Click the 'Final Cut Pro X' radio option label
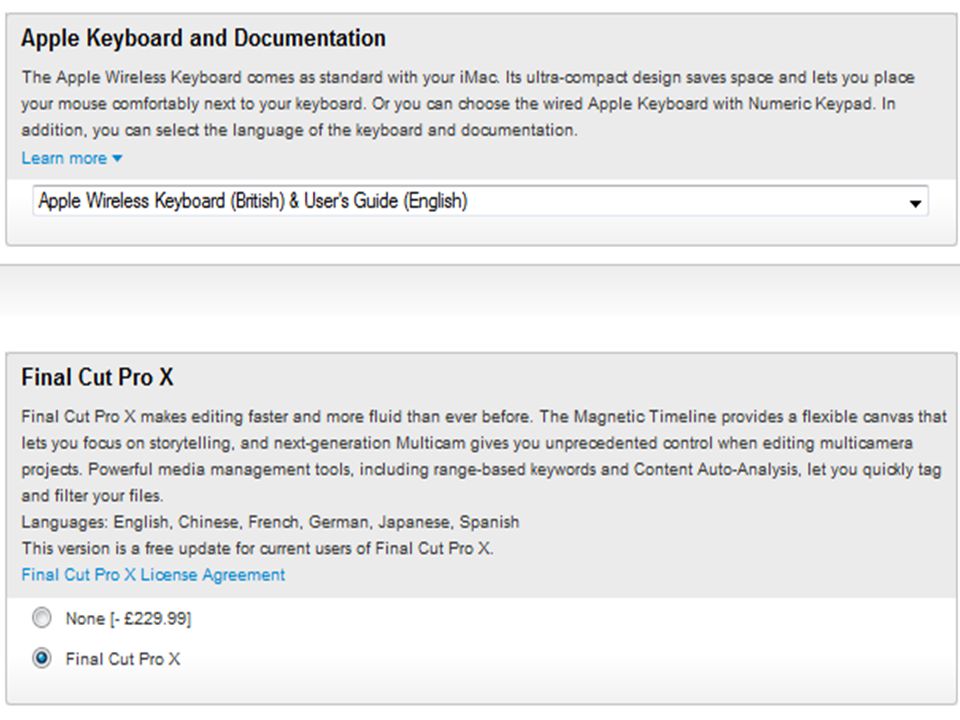This screenshot has height=720, width=960. [x=123, y=659]
